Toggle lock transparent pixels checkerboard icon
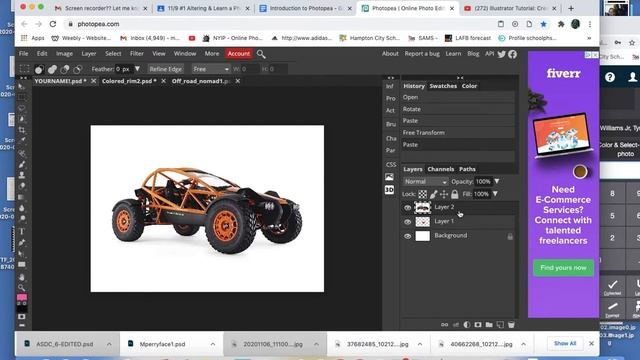The image size is (640, 360). coord(422,194)
